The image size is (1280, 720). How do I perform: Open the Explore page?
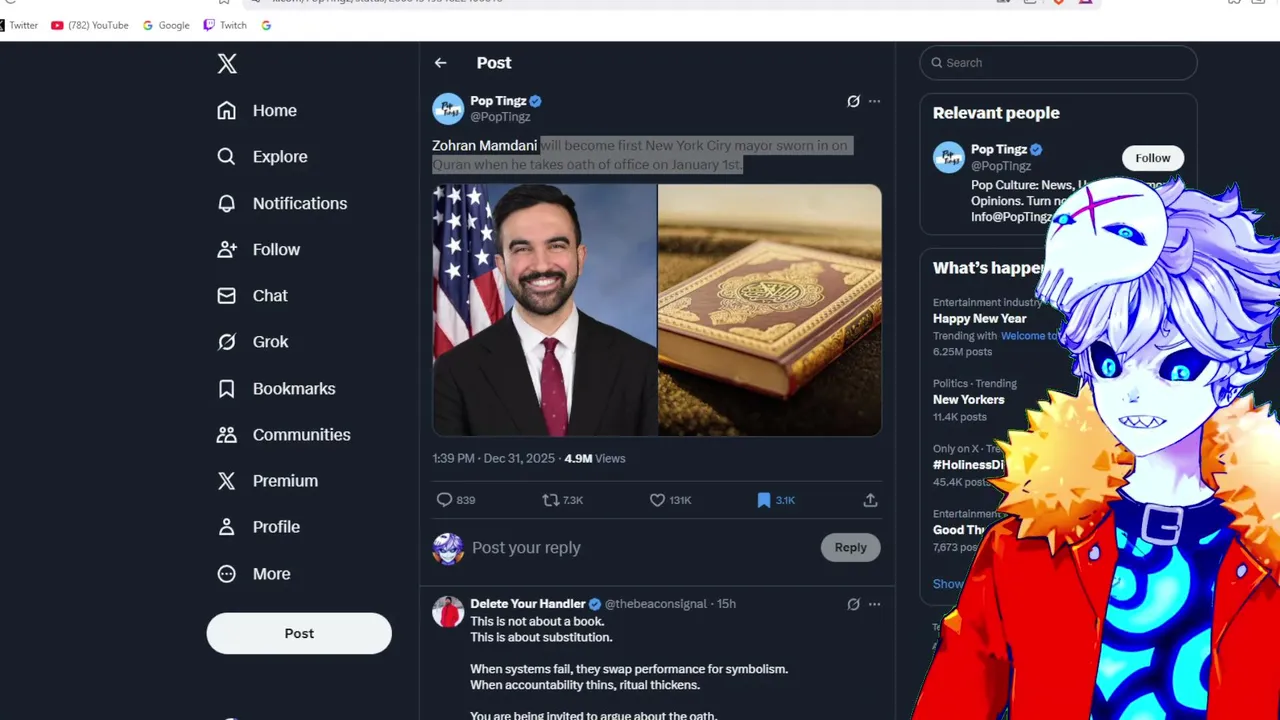262,156
